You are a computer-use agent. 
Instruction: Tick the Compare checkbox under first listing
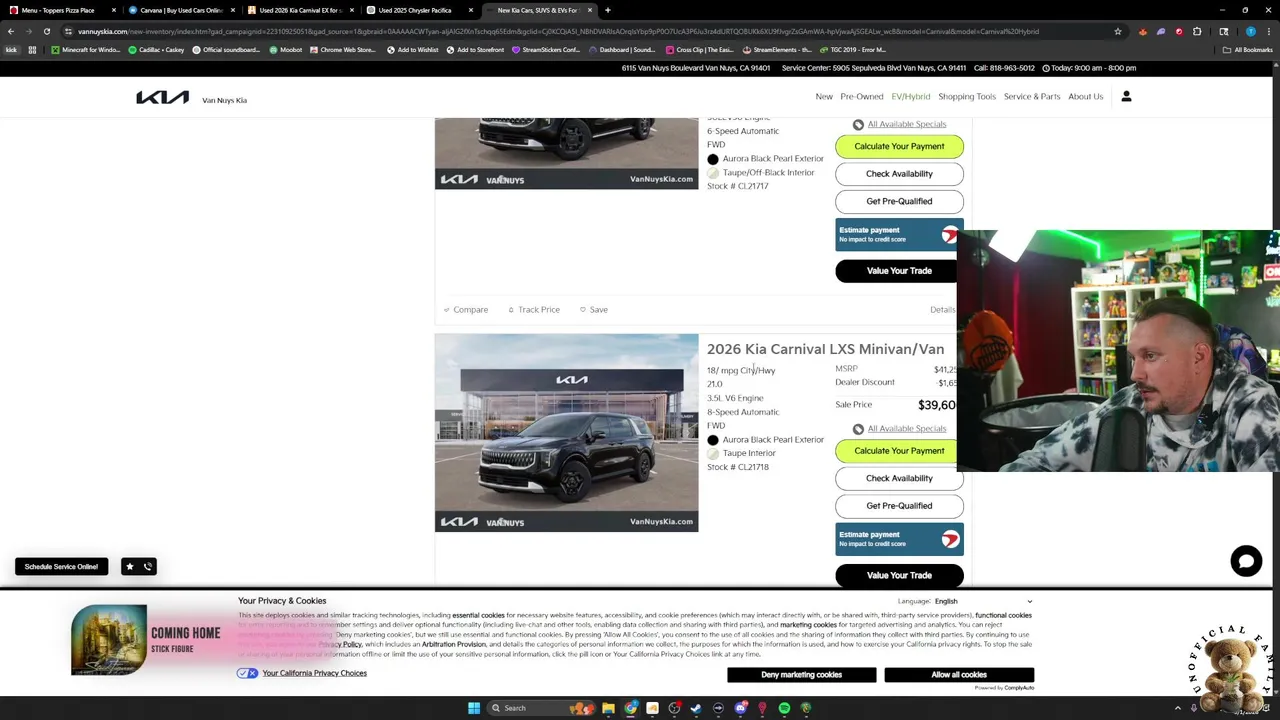447,310
